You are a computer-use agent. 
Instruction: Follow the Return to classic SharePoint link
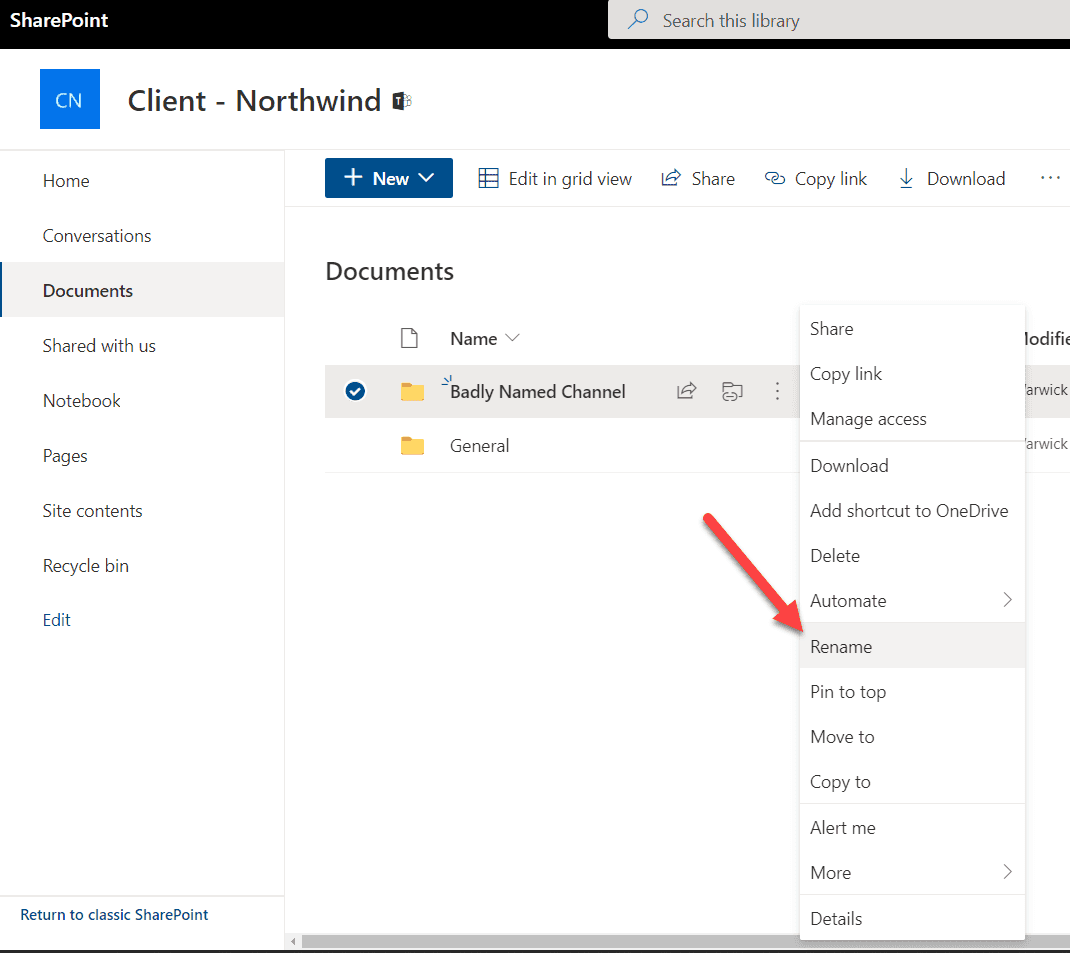[x=114, y=914]
